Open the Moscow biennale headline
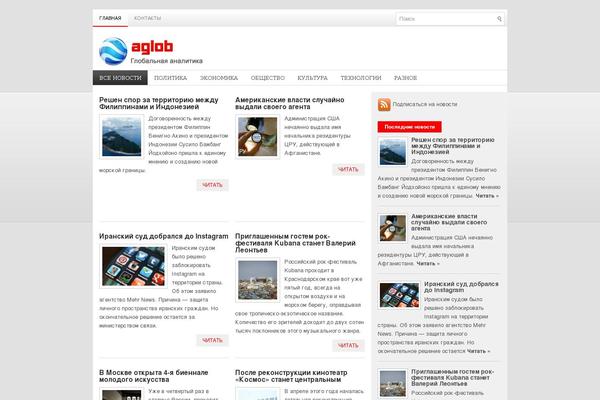This screenshot has height=400, width=600. pos(153,376)
